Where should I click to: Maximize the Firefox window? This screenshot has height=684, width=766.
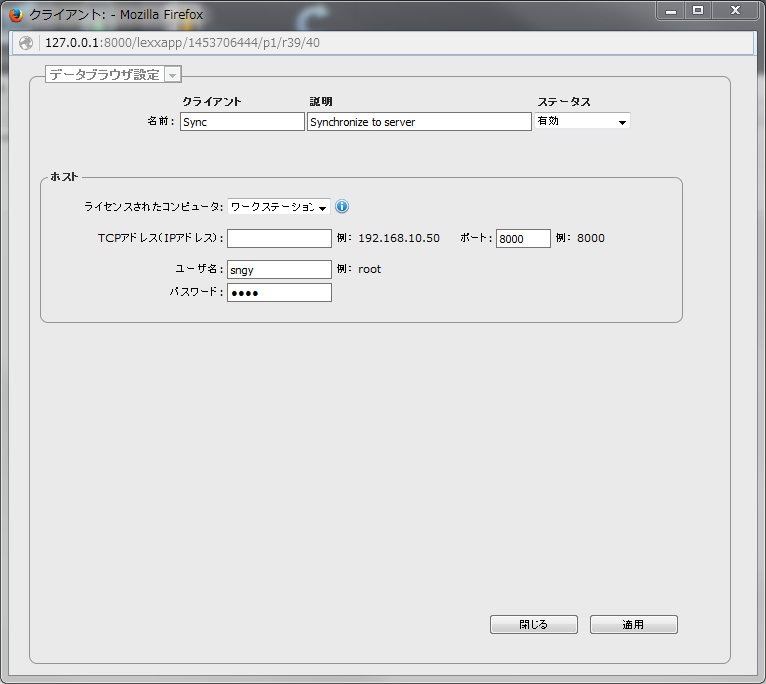698,10
